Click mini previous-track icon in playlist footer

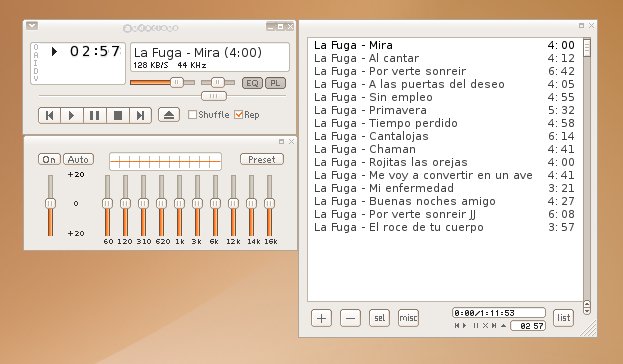point(457,325)
